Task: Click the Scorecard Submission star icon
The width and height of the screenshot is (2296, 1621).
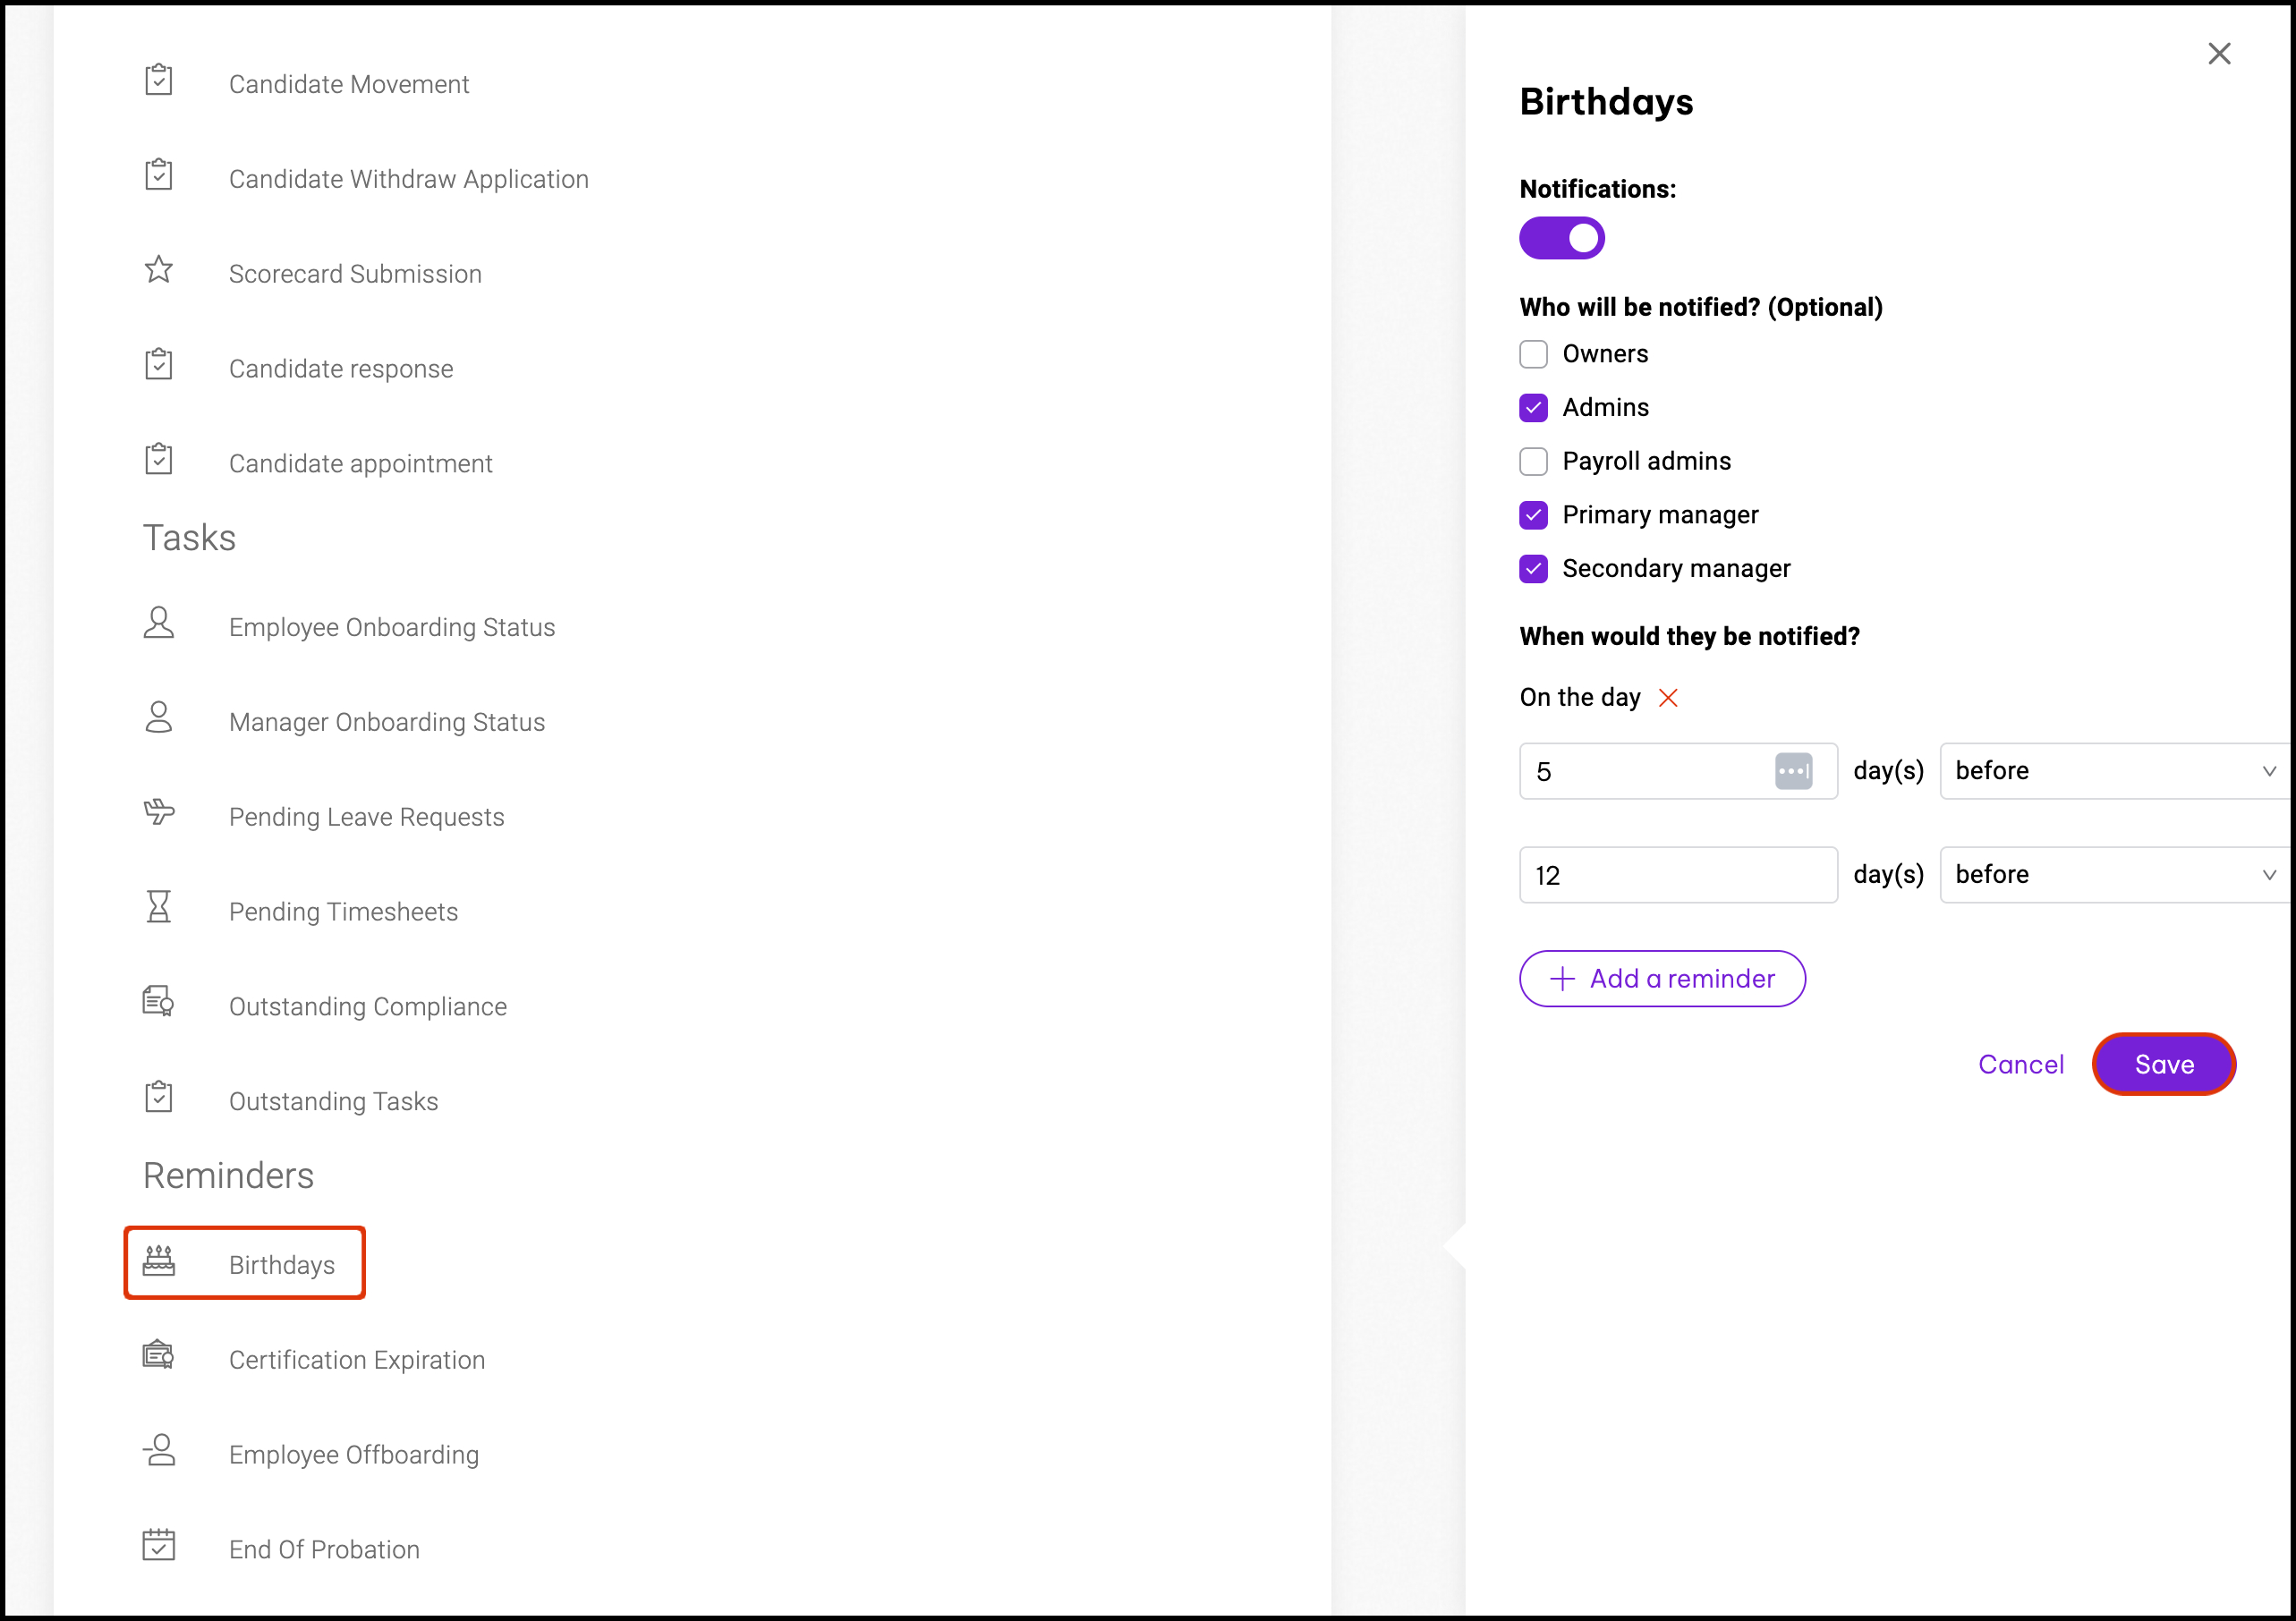Action: [x=158, y=270]
